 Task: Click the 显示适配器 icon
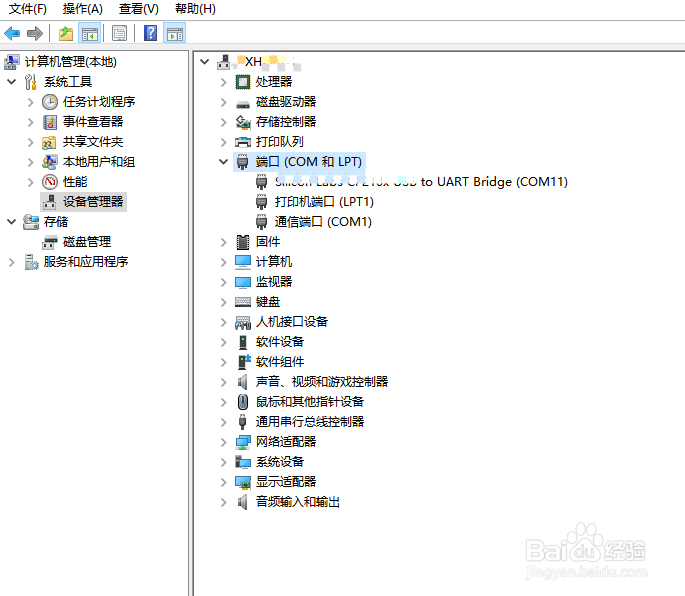[243, 482]
